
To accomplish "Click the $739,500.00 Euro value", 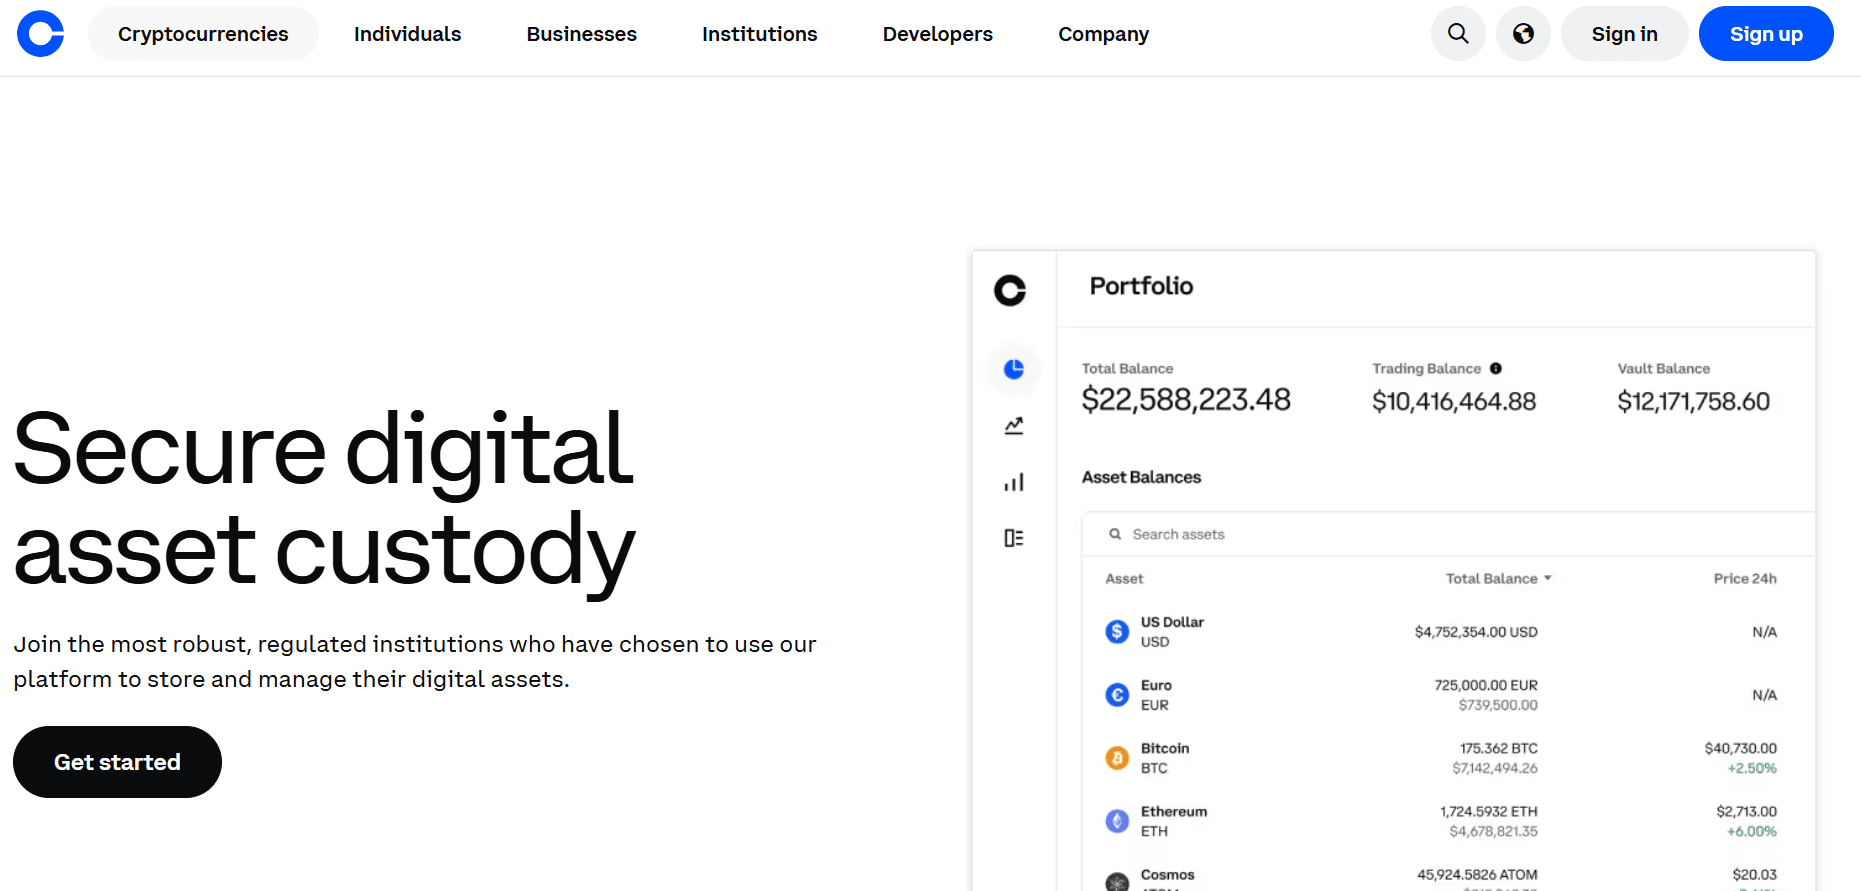I will (x=1498, y=705).
